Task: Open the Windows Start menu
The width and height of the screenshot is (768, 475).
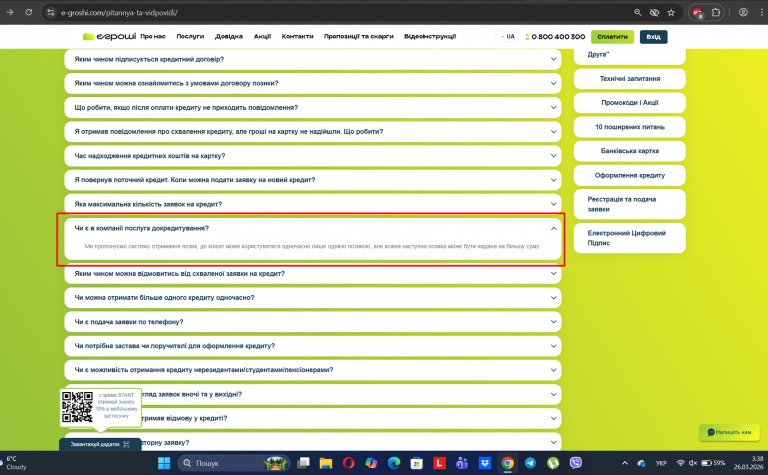Action: [164, 463]
